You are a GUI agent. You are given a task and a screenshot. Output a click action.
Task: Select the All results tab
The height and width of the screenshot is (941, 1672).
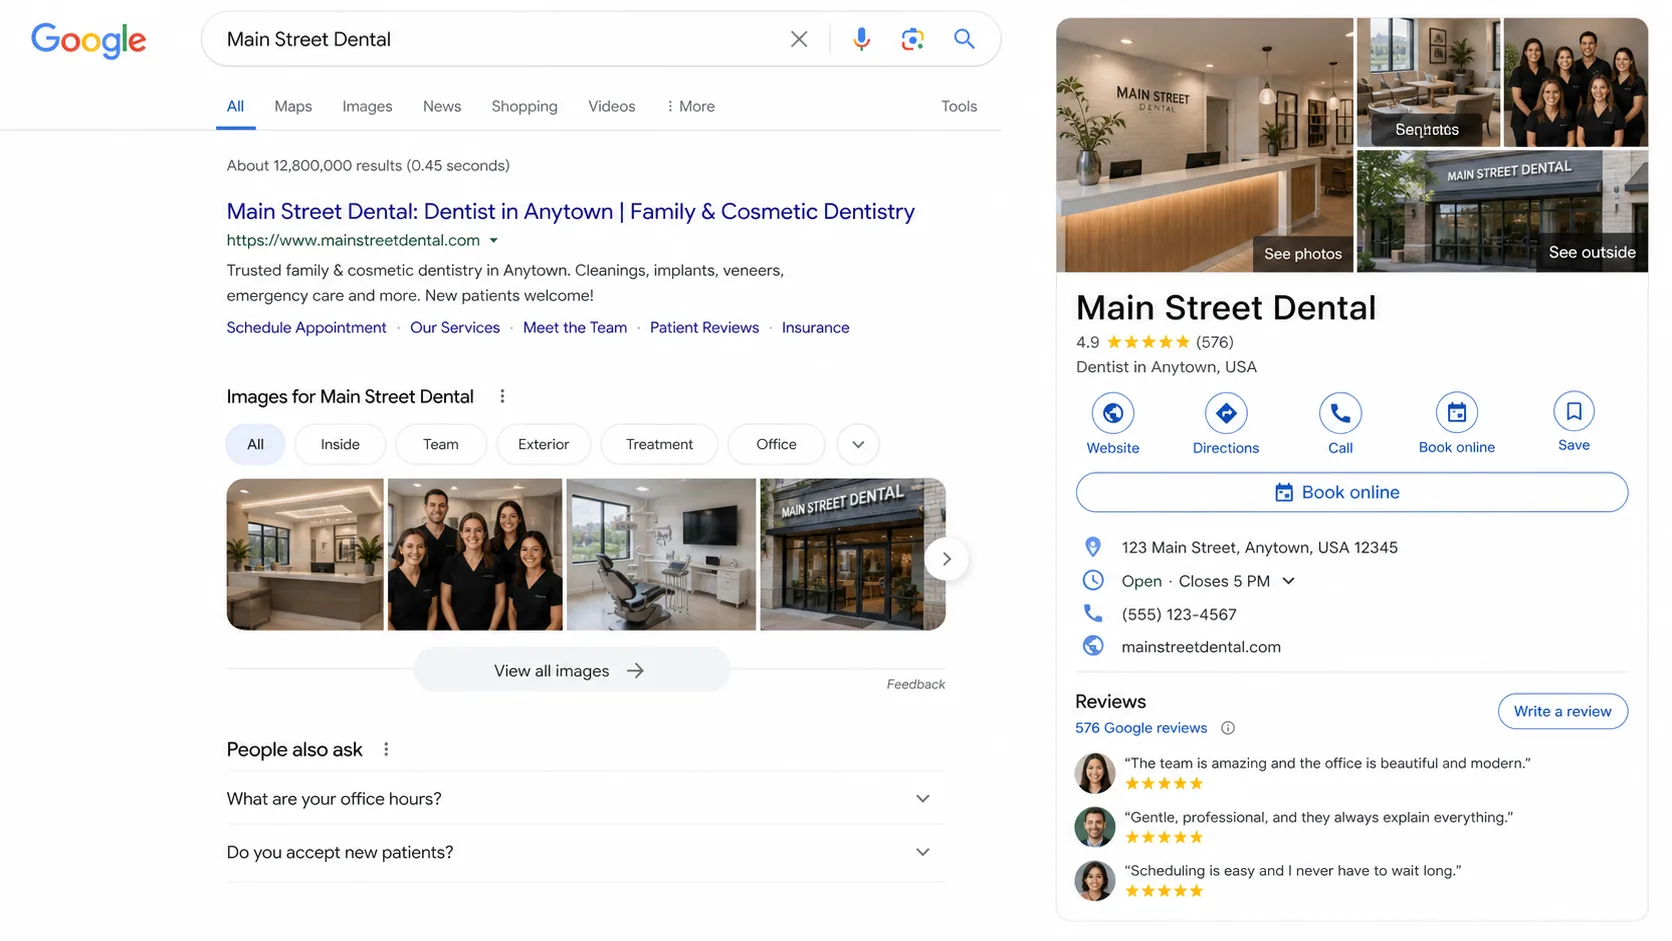(x=235, y=106)
